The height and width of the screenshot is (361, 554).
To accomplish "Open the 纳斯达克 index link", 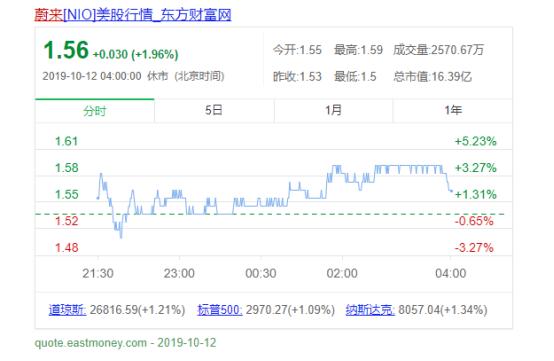I will [370, 310].
